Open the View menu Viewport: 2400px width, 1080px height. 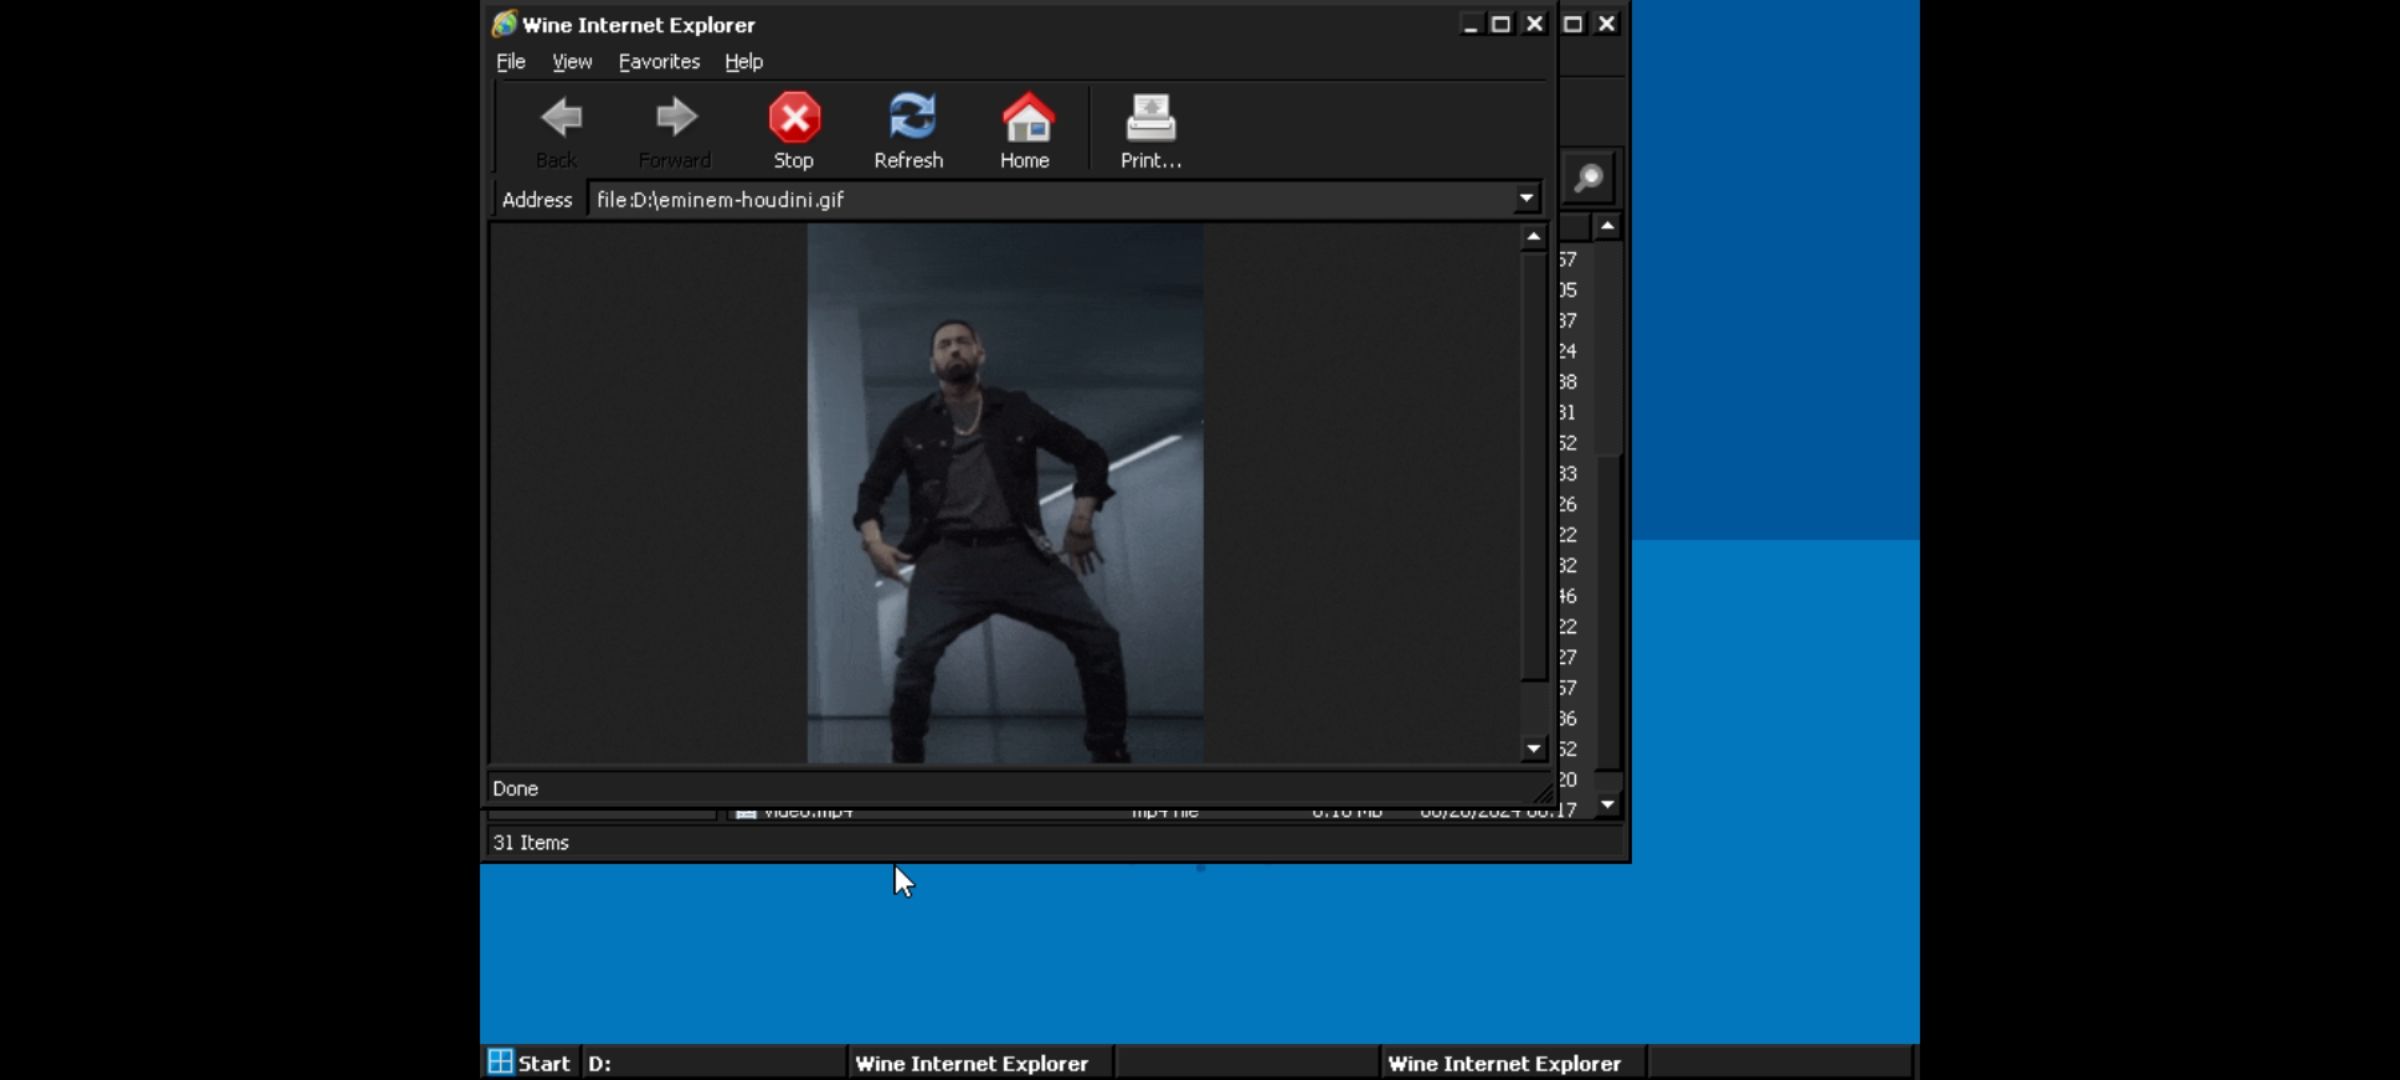(572, 62)
